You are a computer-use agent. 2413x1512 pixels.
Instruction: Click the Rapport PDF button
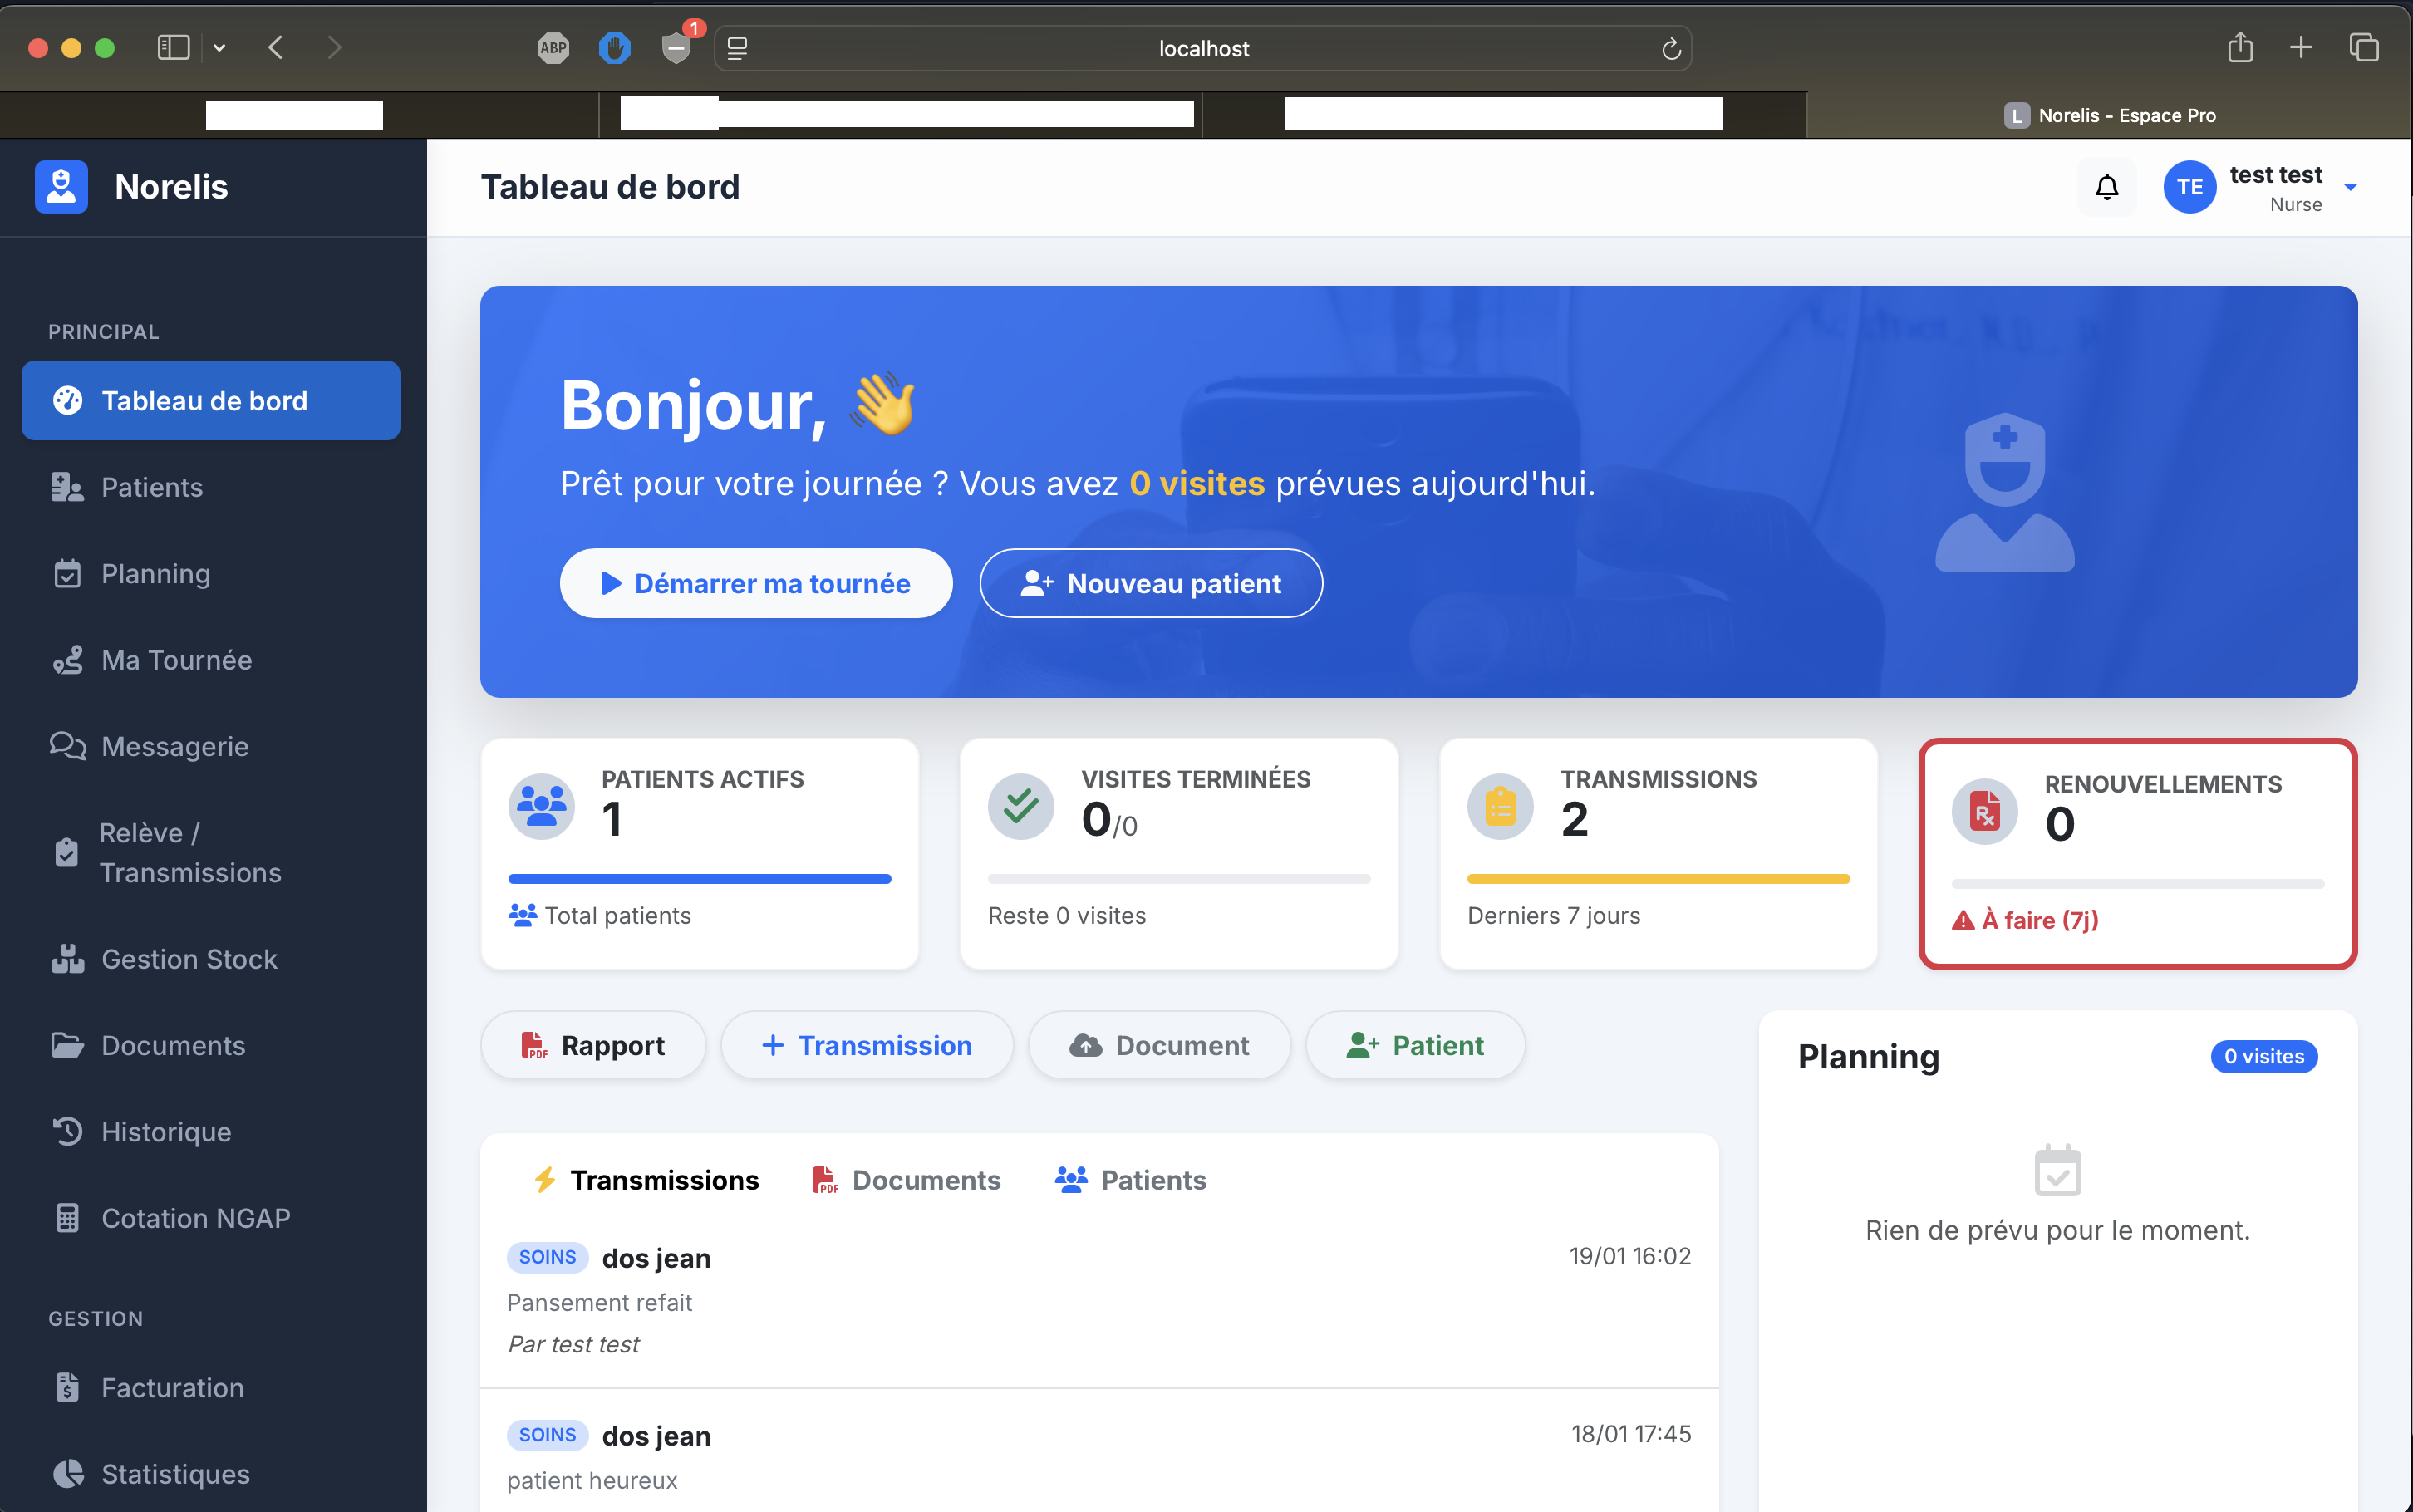pos(593,1045)
